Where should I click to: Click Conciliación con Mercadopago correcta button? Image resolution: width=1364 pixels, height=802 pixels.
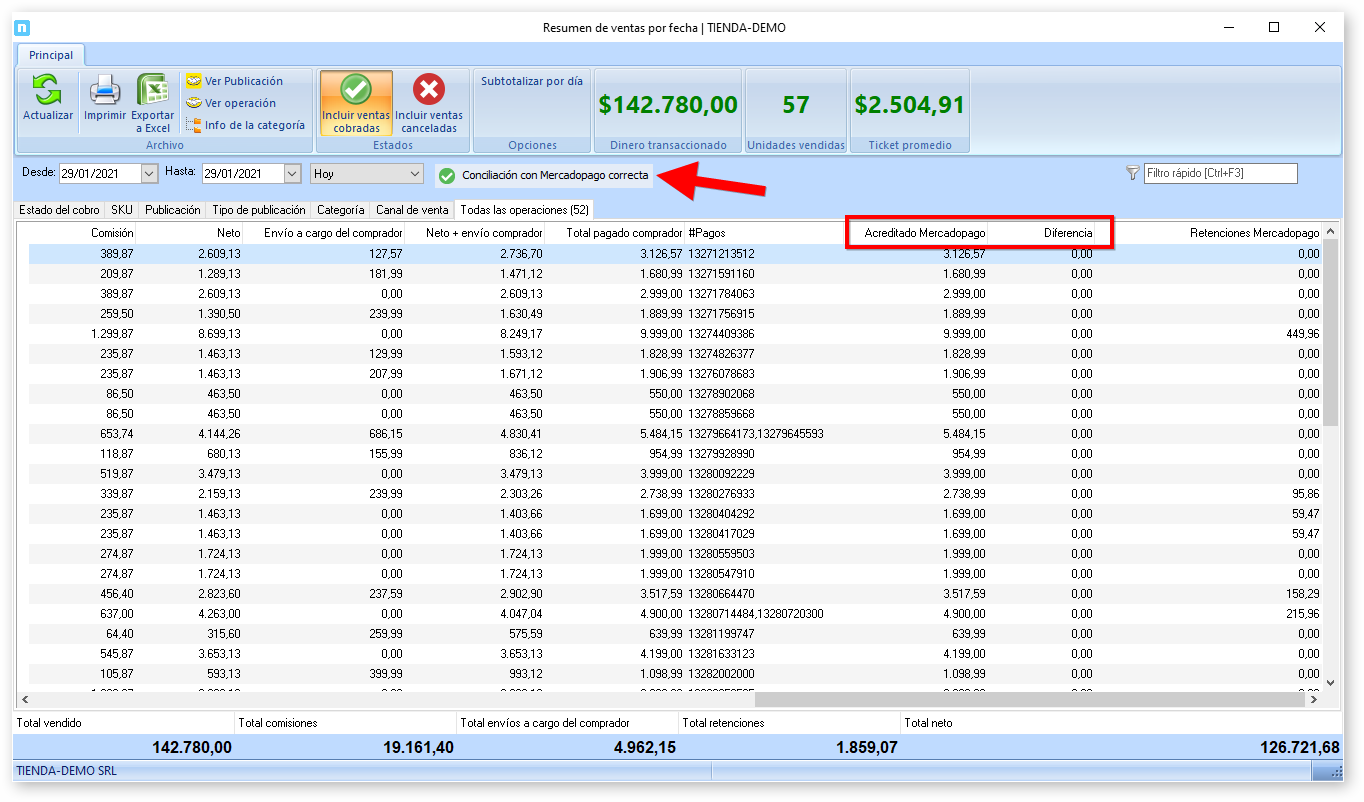point(544,175)
